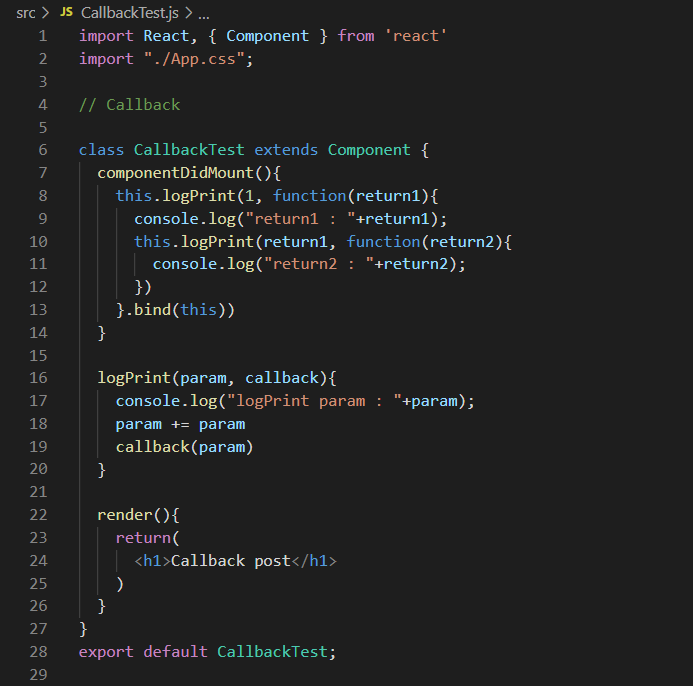Click the JS file icon in breadcrumb
The image size is (693, 686).
pyautogui.click(x=66, y=12)
